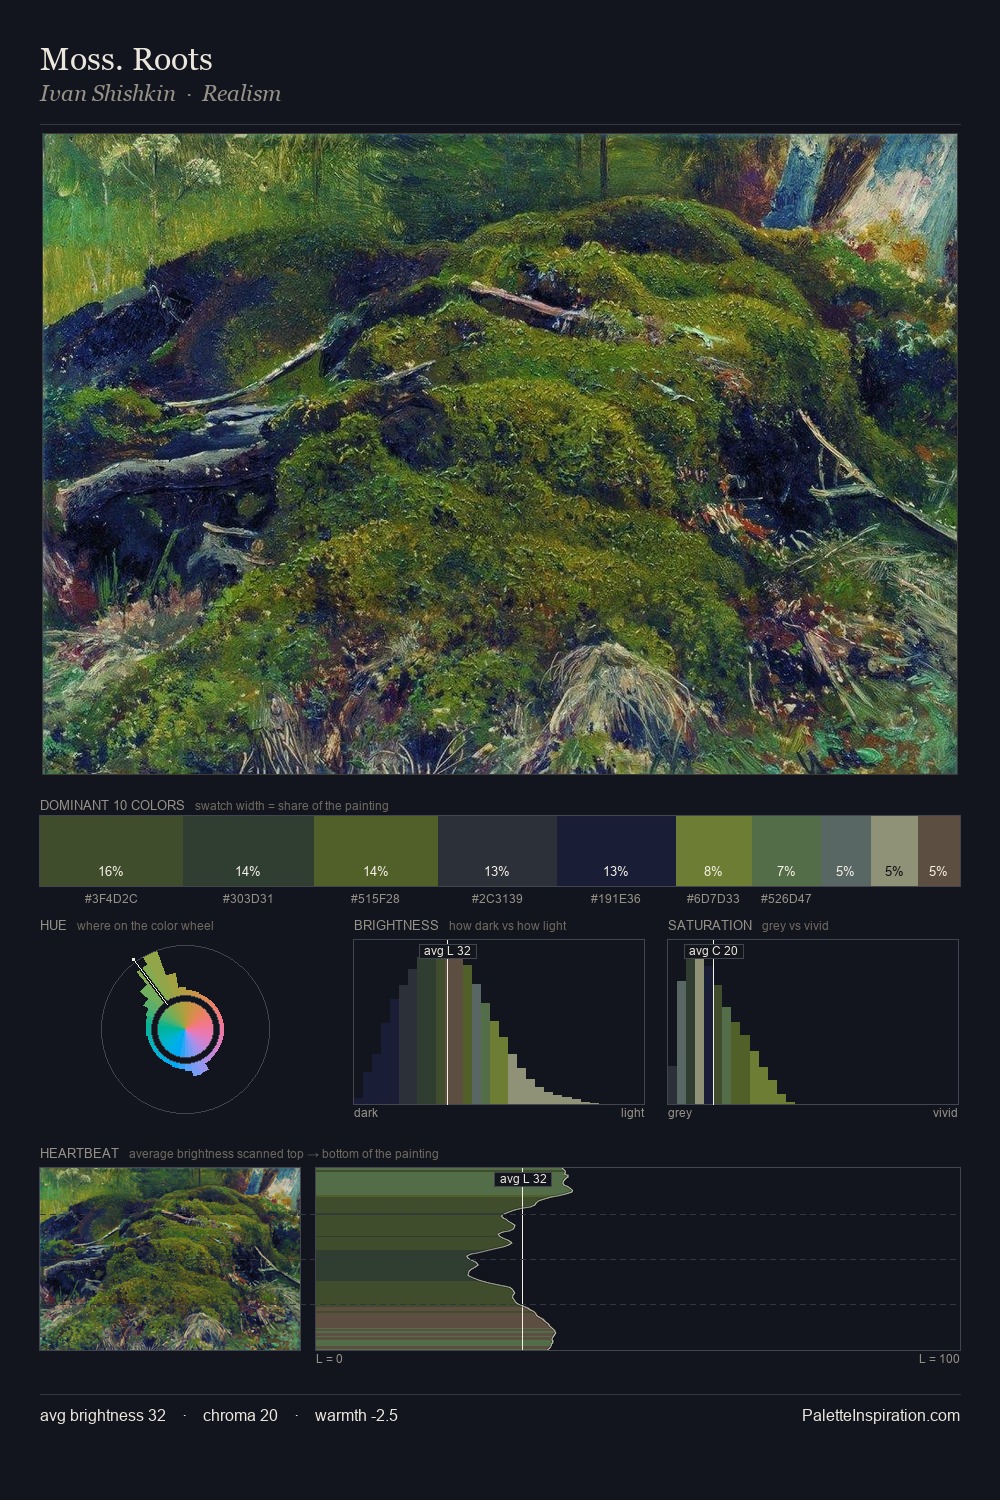Select the 16% swatch #3F4D2C
The image size is (1000, 1500).
pyautogui.click(x=111, y=851)
